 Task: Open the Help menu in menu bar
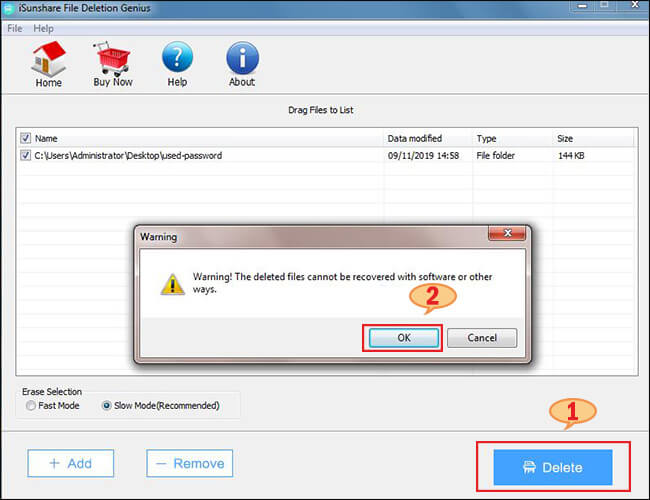click(44, 29)
